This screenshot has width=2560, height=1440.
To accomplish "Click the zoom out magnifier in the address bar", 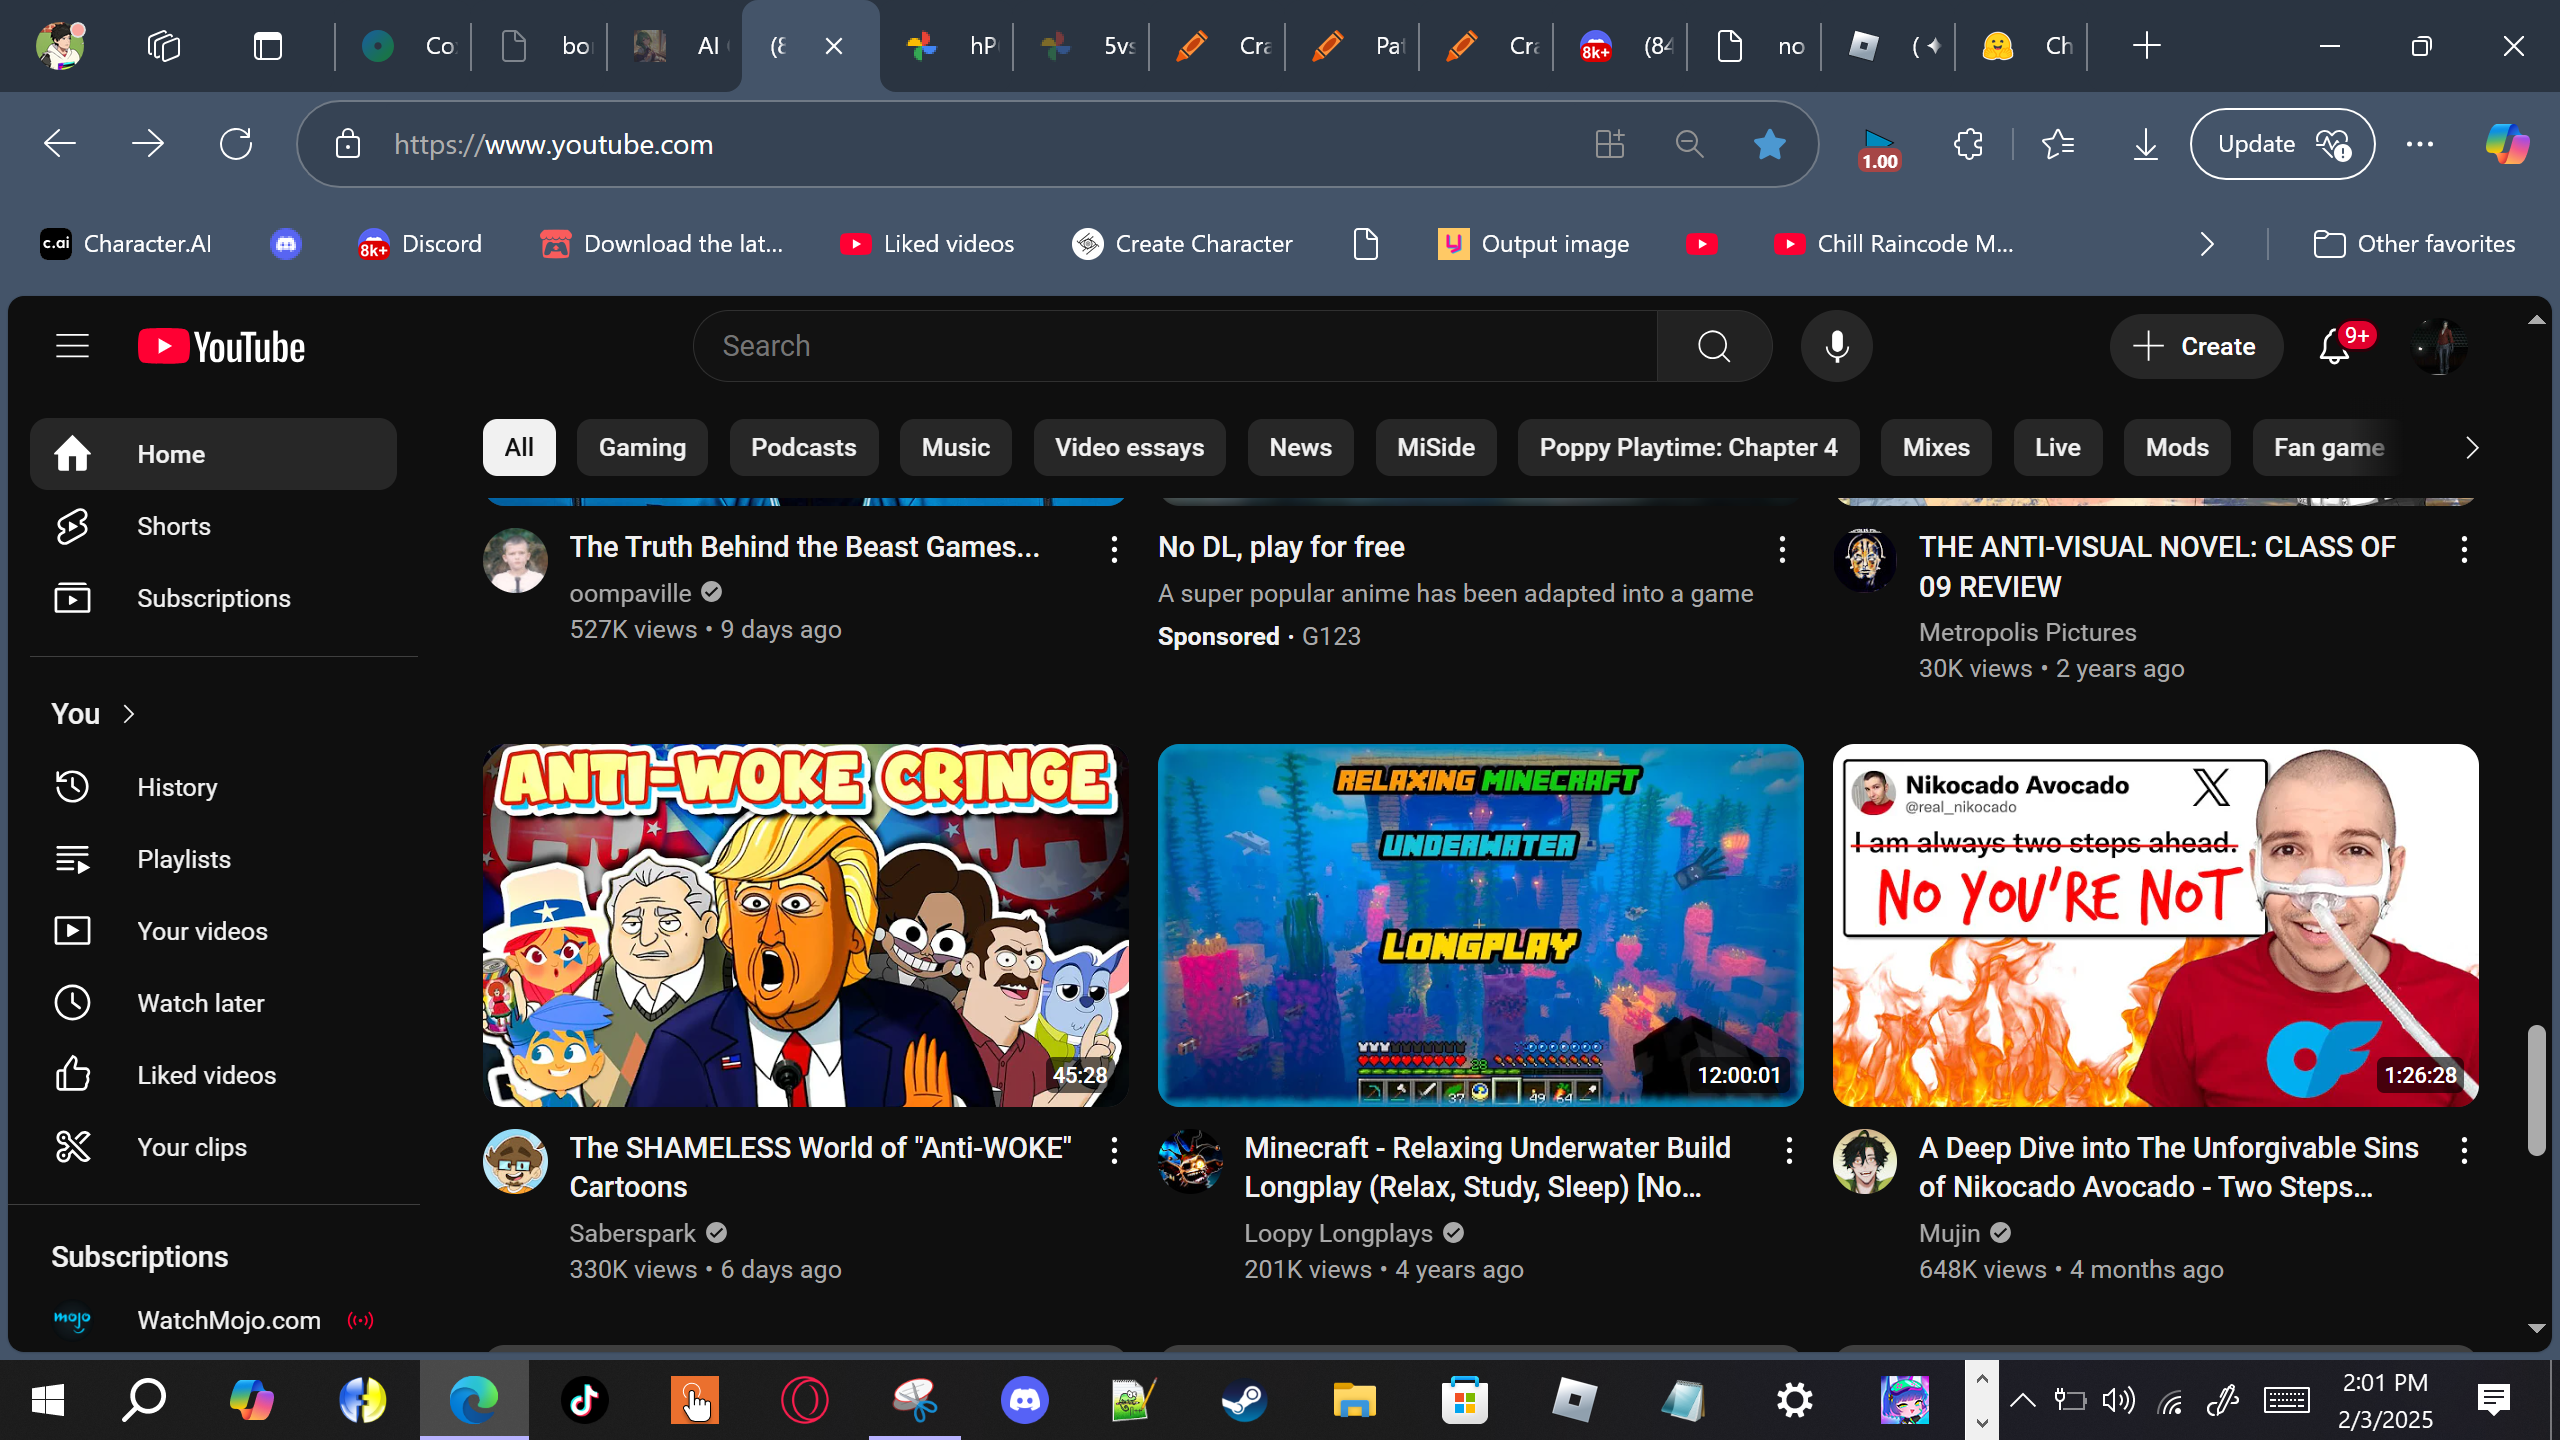I will pyautogui.click(x=1690, y=144).
